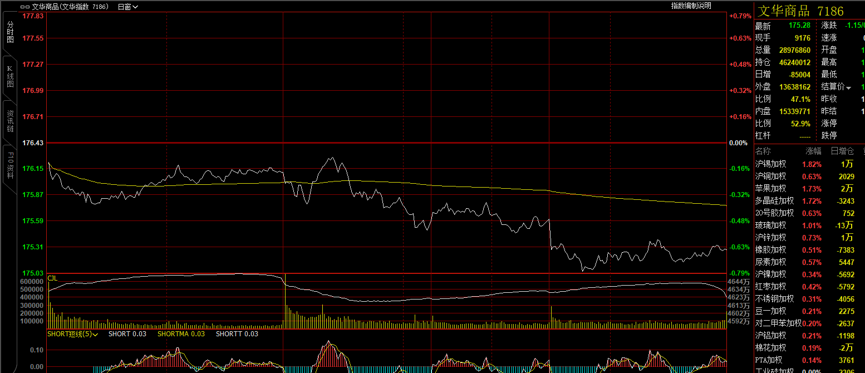Select the 不锈钢加权 row

tap(809, 299)
